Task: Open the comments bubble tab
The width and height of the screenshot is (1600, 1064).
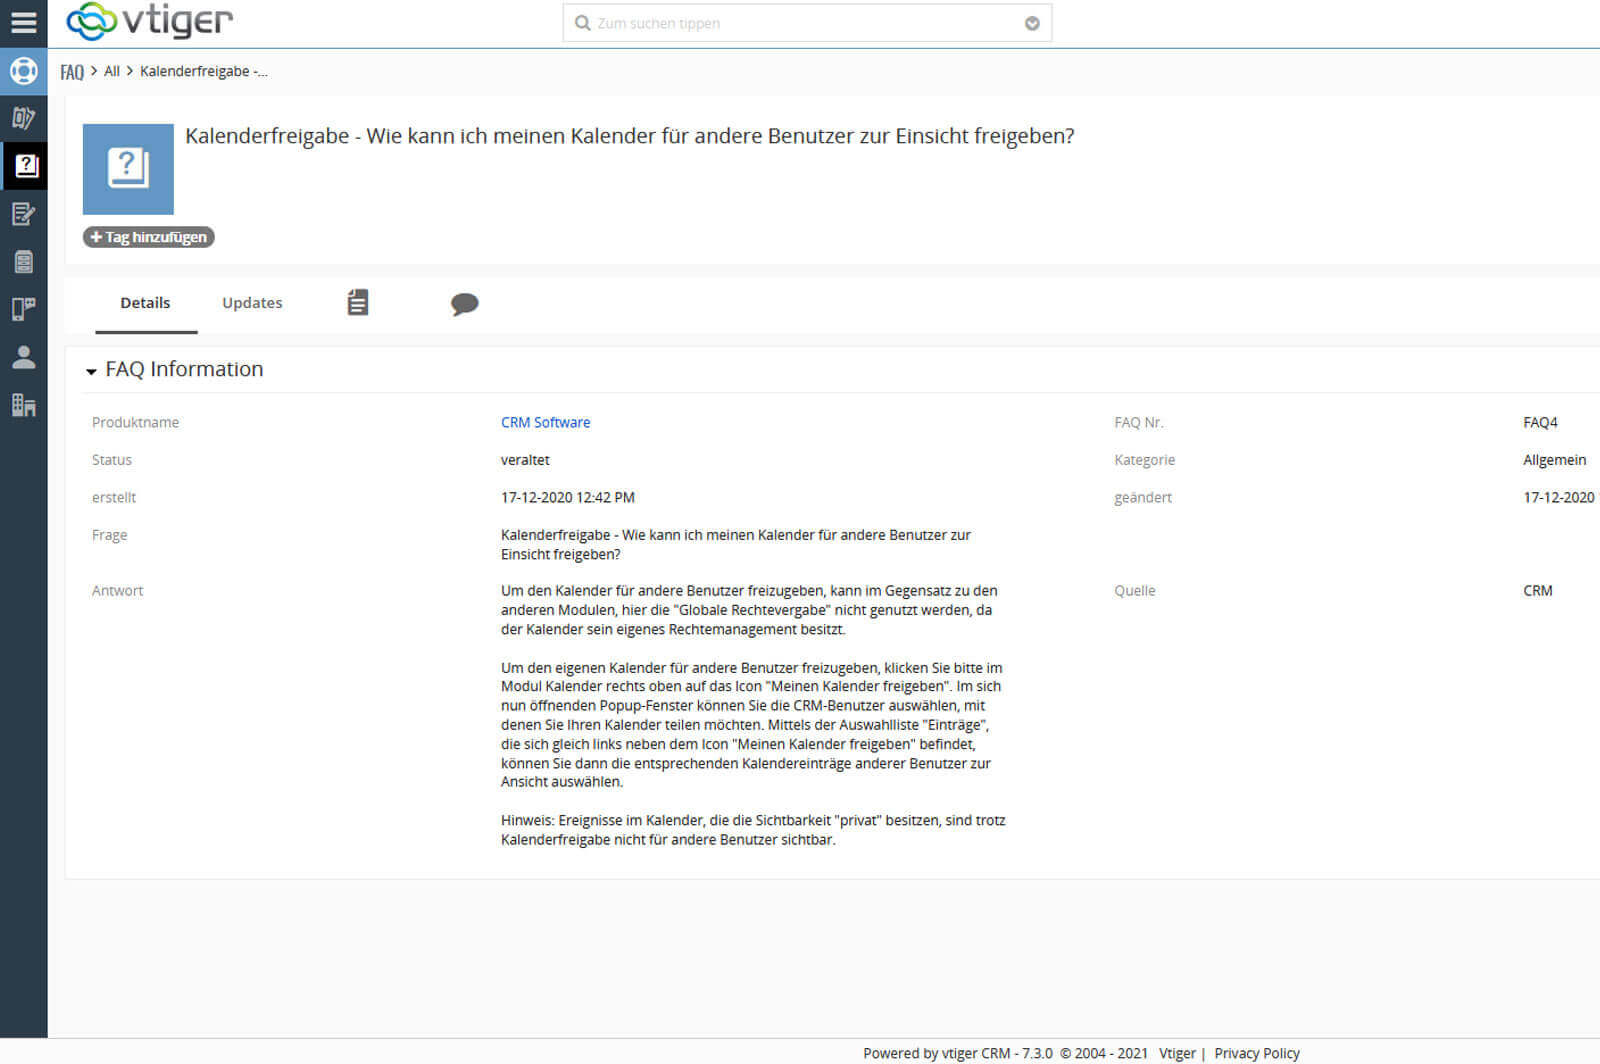Action: 464,304
